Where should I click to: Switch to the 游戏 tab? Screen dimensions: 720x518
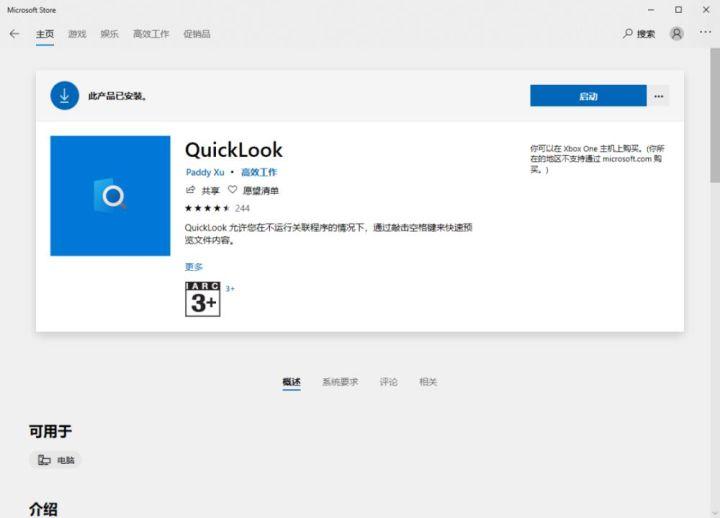pos(77,34)
